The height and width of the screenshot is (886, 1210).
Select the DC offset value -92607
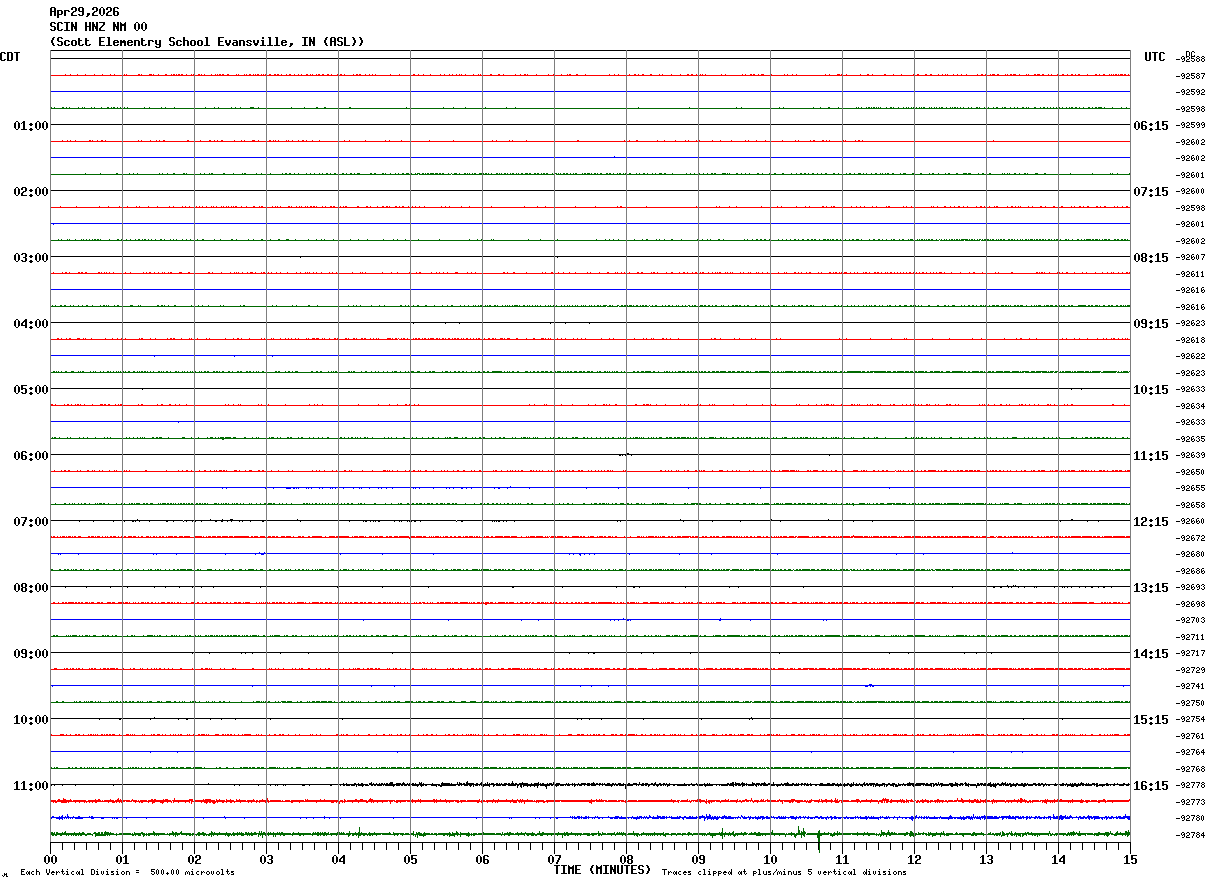click(1191, 257)
